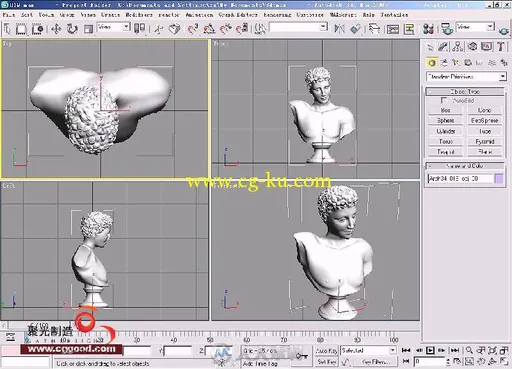Click the Align tool icon
The height and width of the screenshot is (369, 512).
tap(355, 29)
